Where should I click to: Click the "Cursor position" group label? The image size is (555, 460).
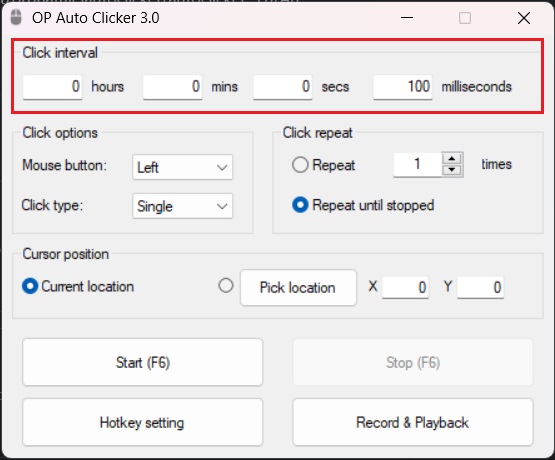coord(65,254)
